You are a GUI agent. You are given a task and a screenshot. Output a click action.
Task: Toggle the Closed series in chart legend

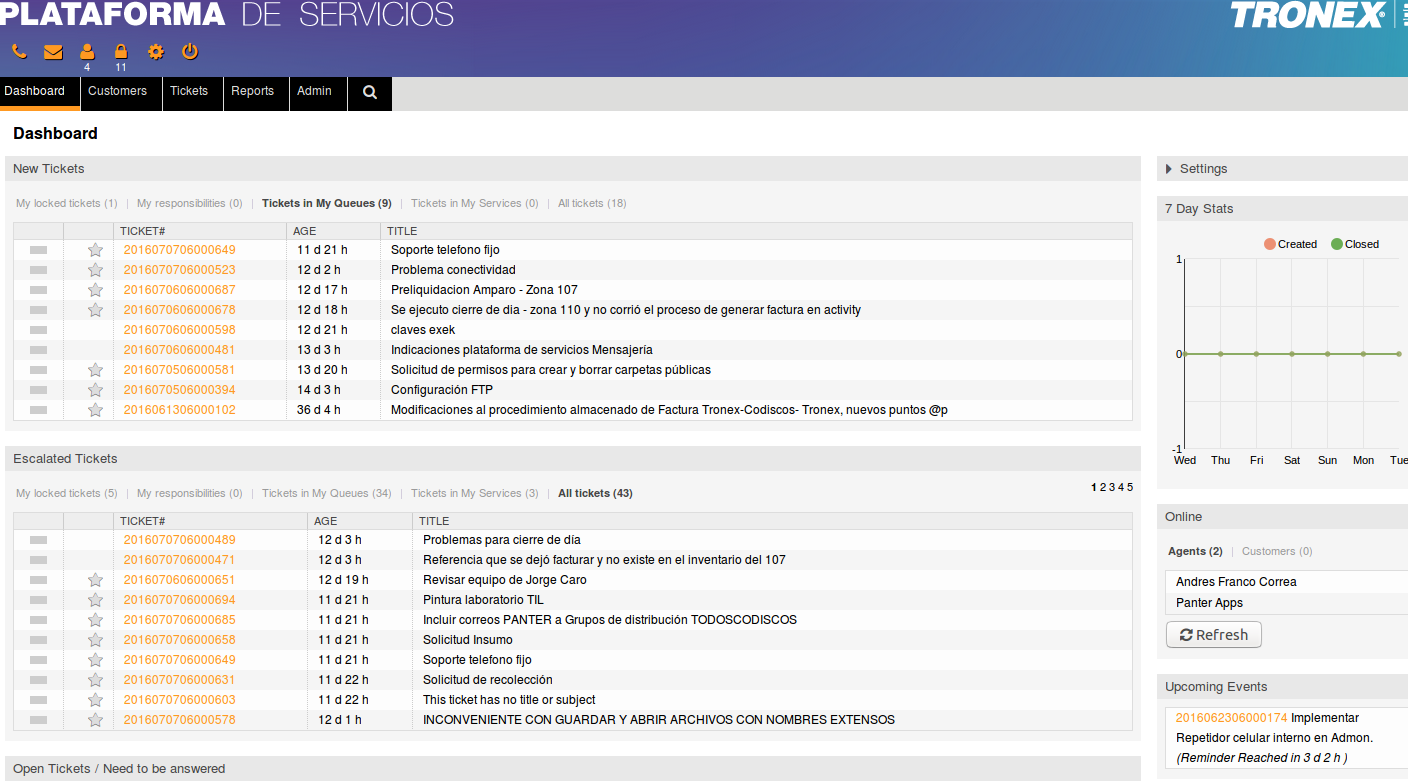[x=1355, y=244]
